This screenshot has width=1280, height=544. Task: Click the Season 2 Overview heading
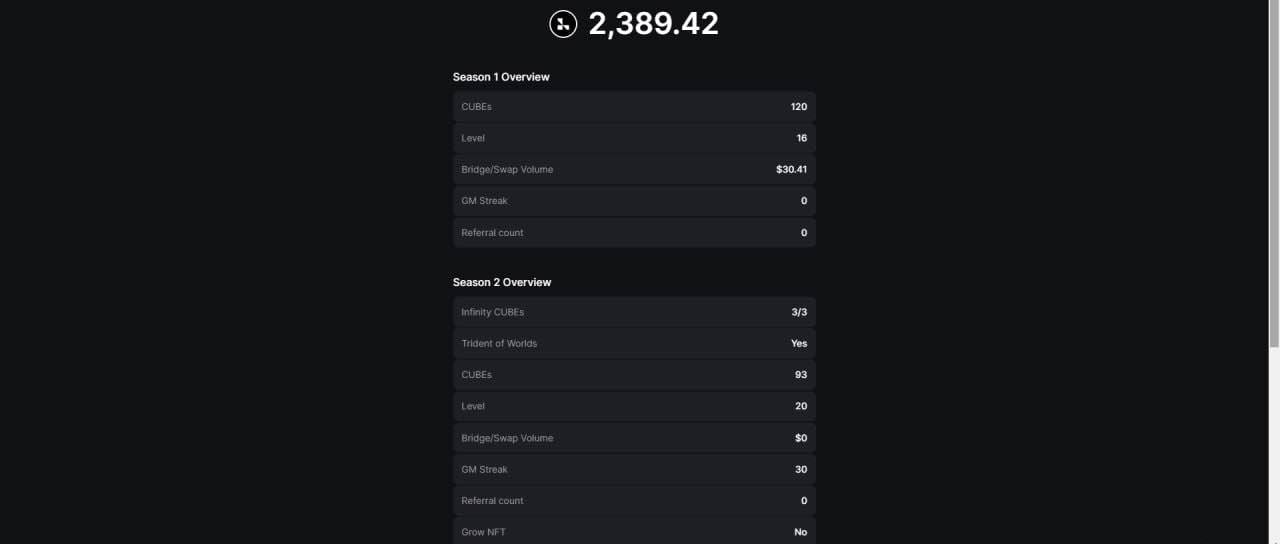coord(502,282)
